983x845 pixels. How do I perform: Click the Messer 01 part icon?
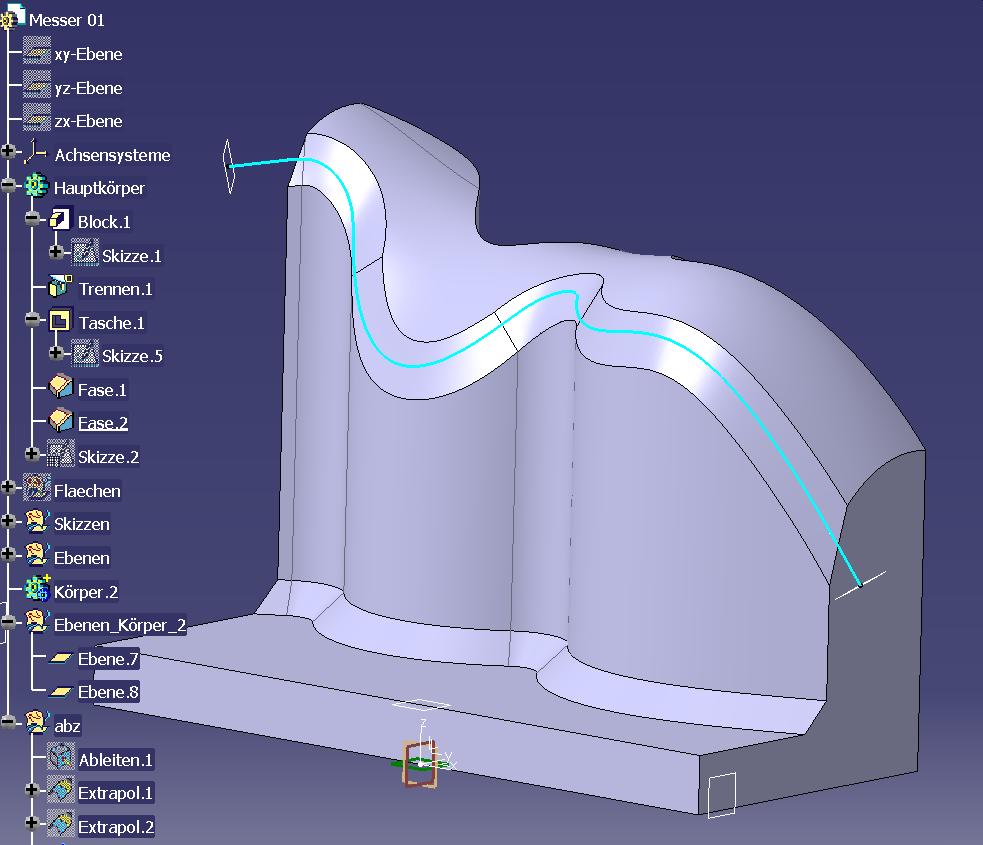coord(13,16)
